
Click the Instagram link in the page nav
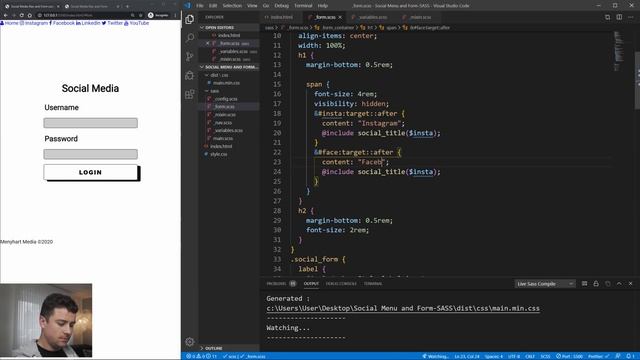point(34,23)
